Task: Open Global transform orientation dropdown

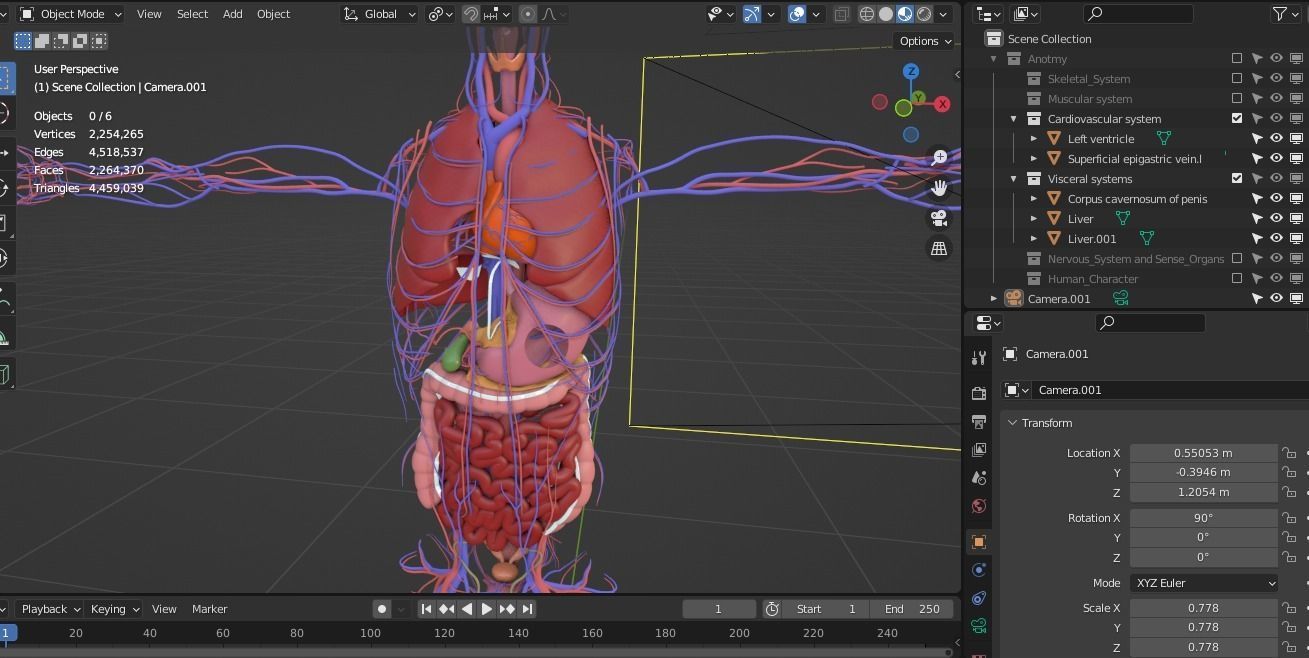Action: click(x=380, y=14)
